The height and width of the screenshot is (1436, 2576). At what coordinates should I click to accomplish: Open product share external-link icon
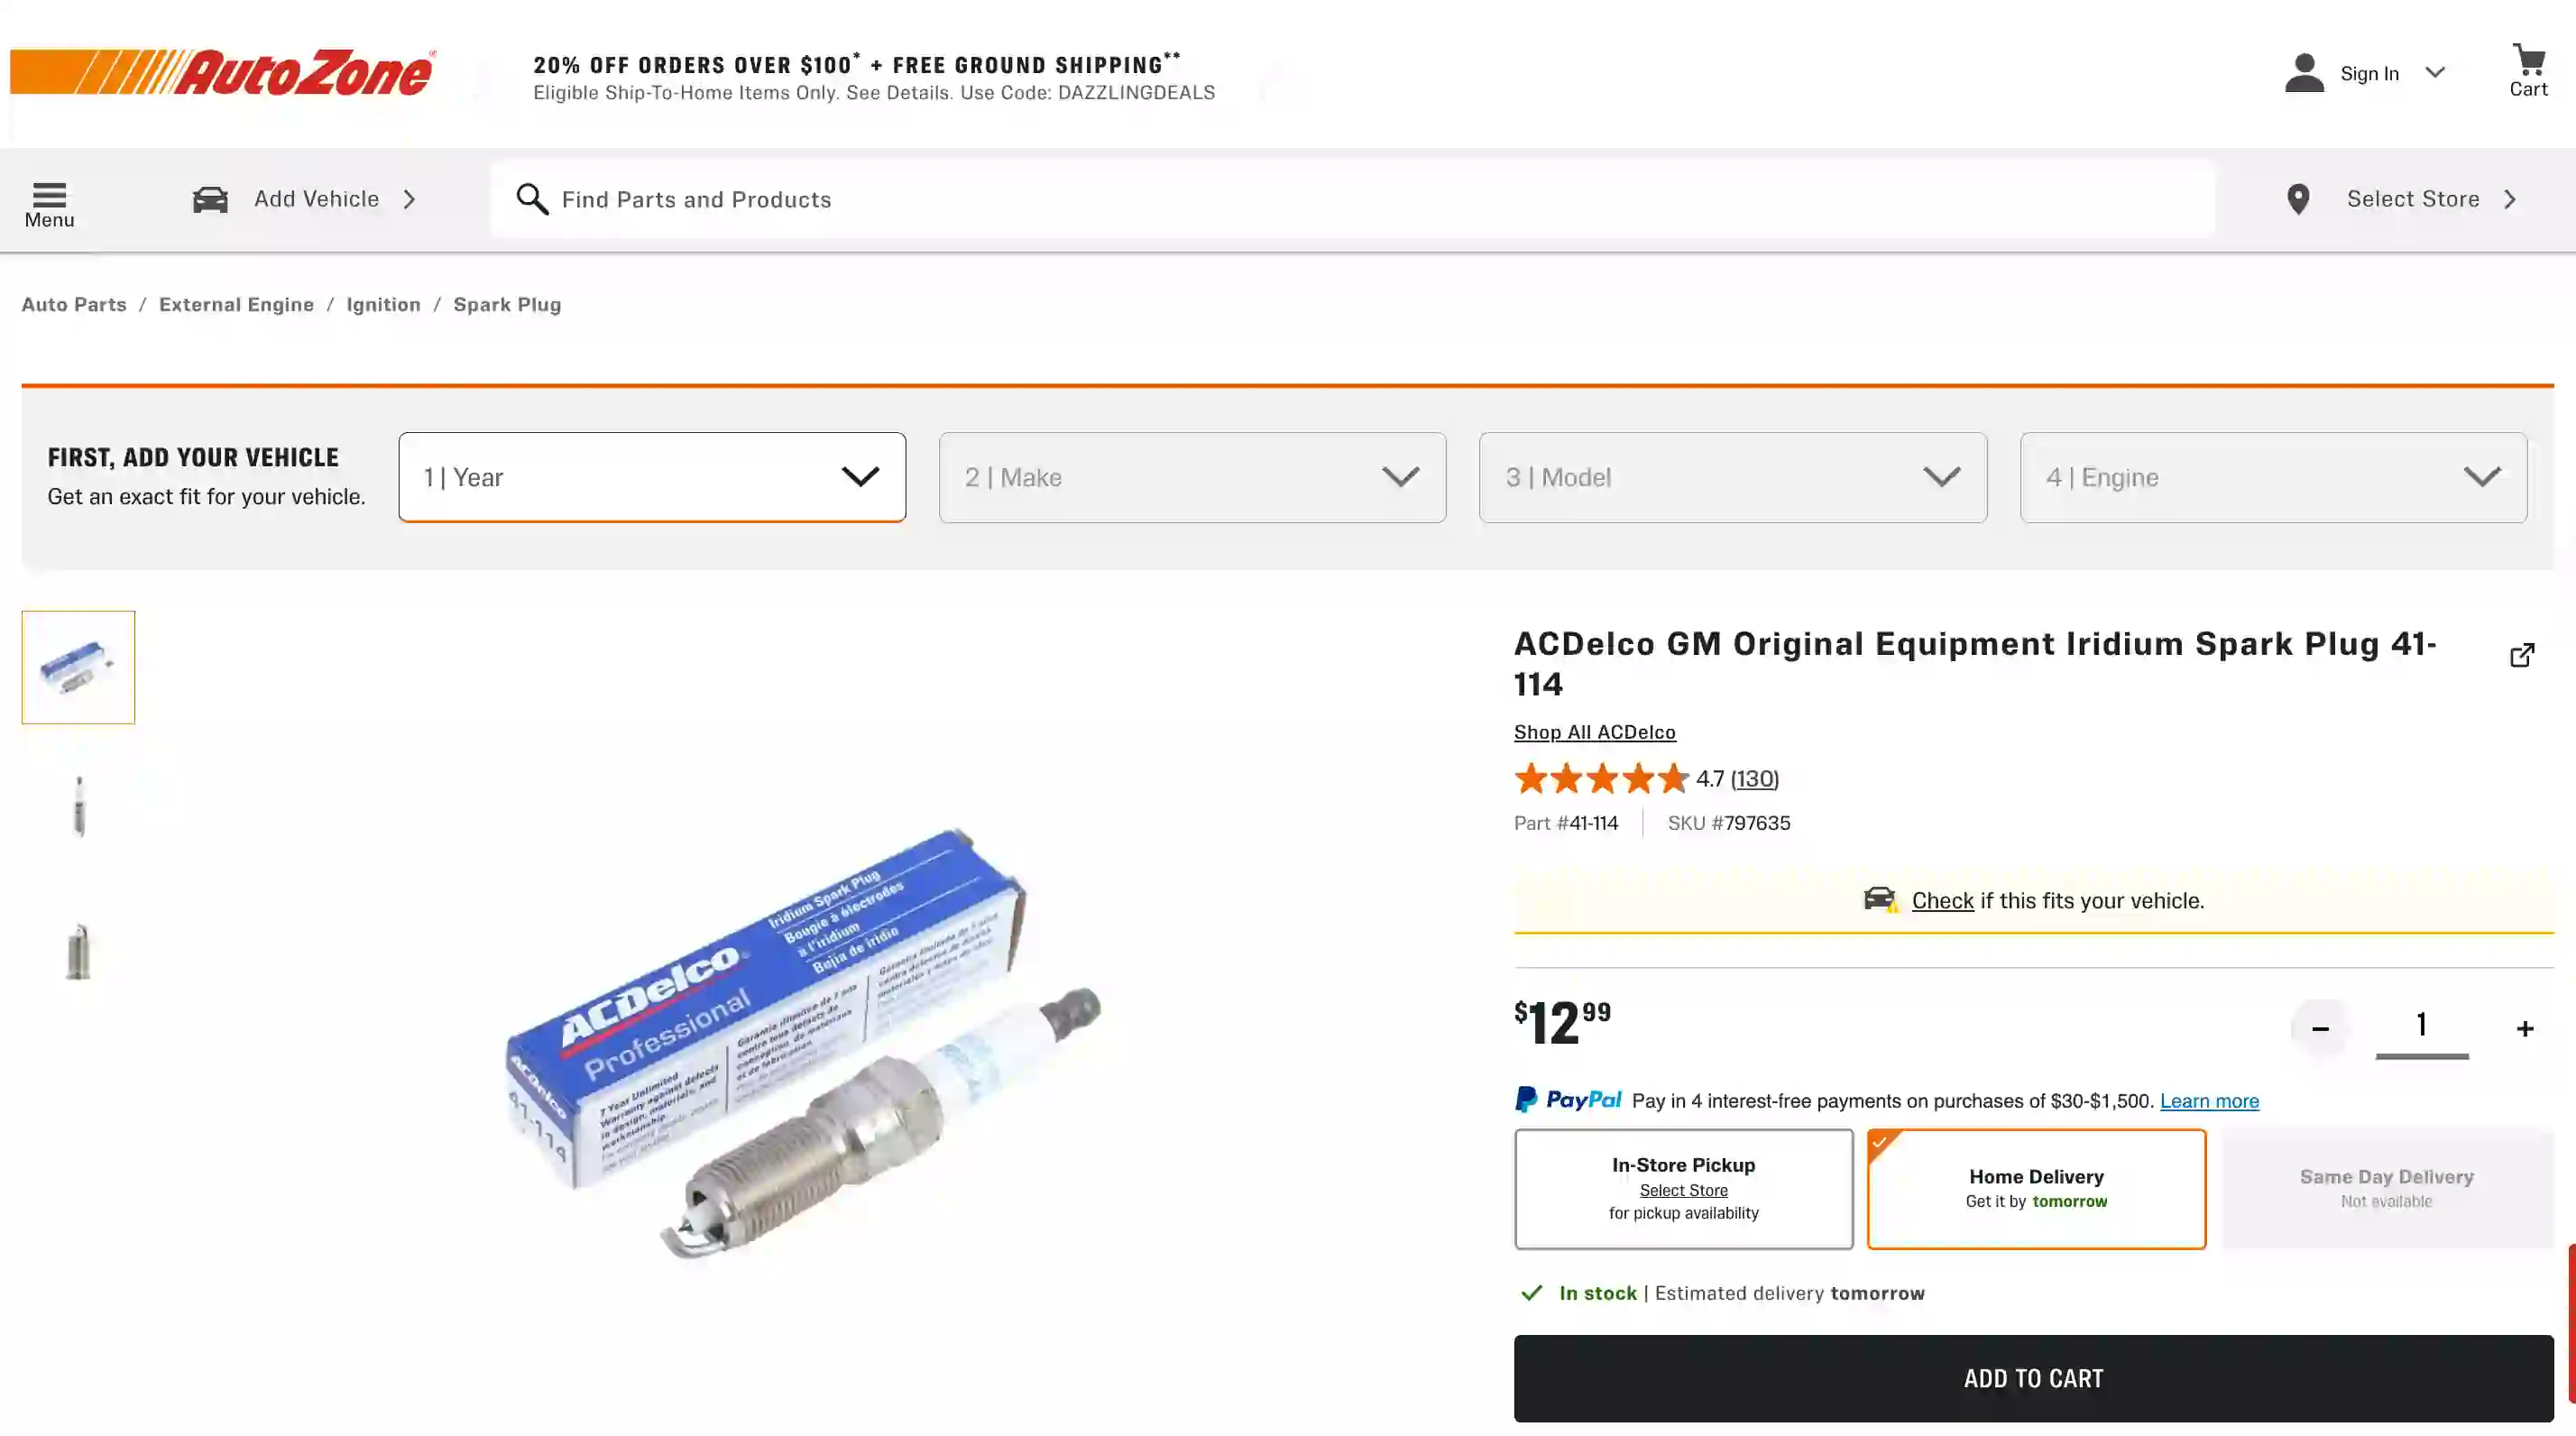[x=2523, y=654]
